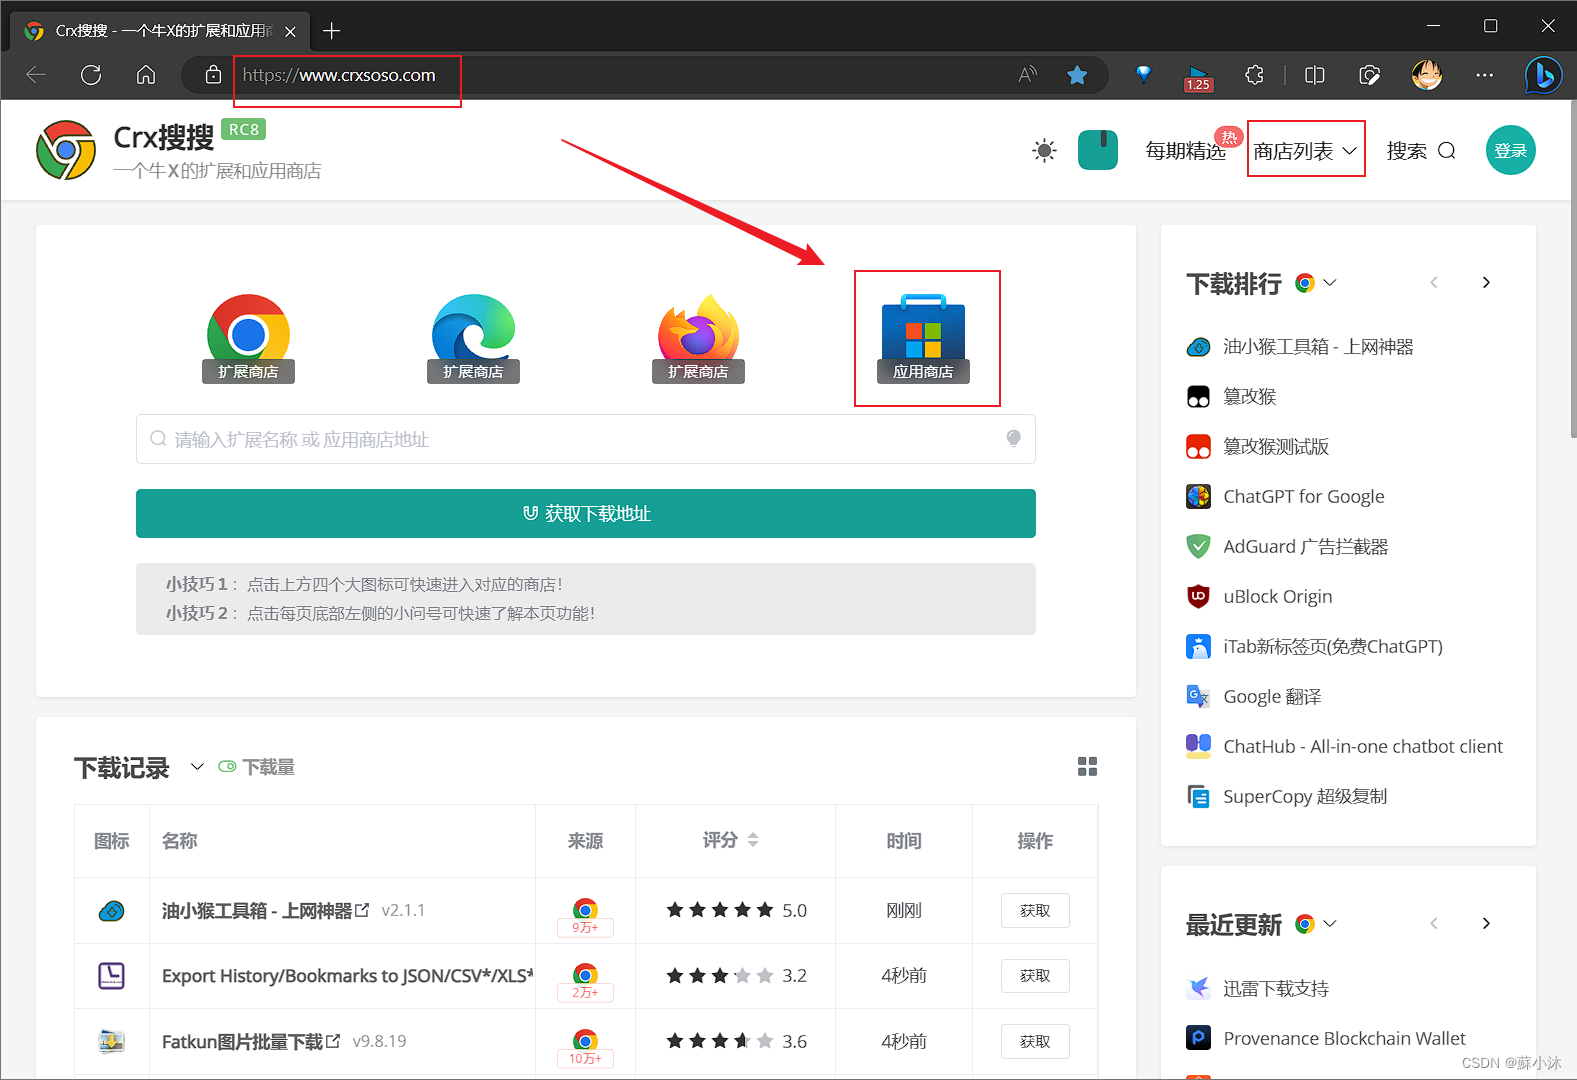Open the Bing sidebar icon
1577x1080 pixels.
point(1543,75)
